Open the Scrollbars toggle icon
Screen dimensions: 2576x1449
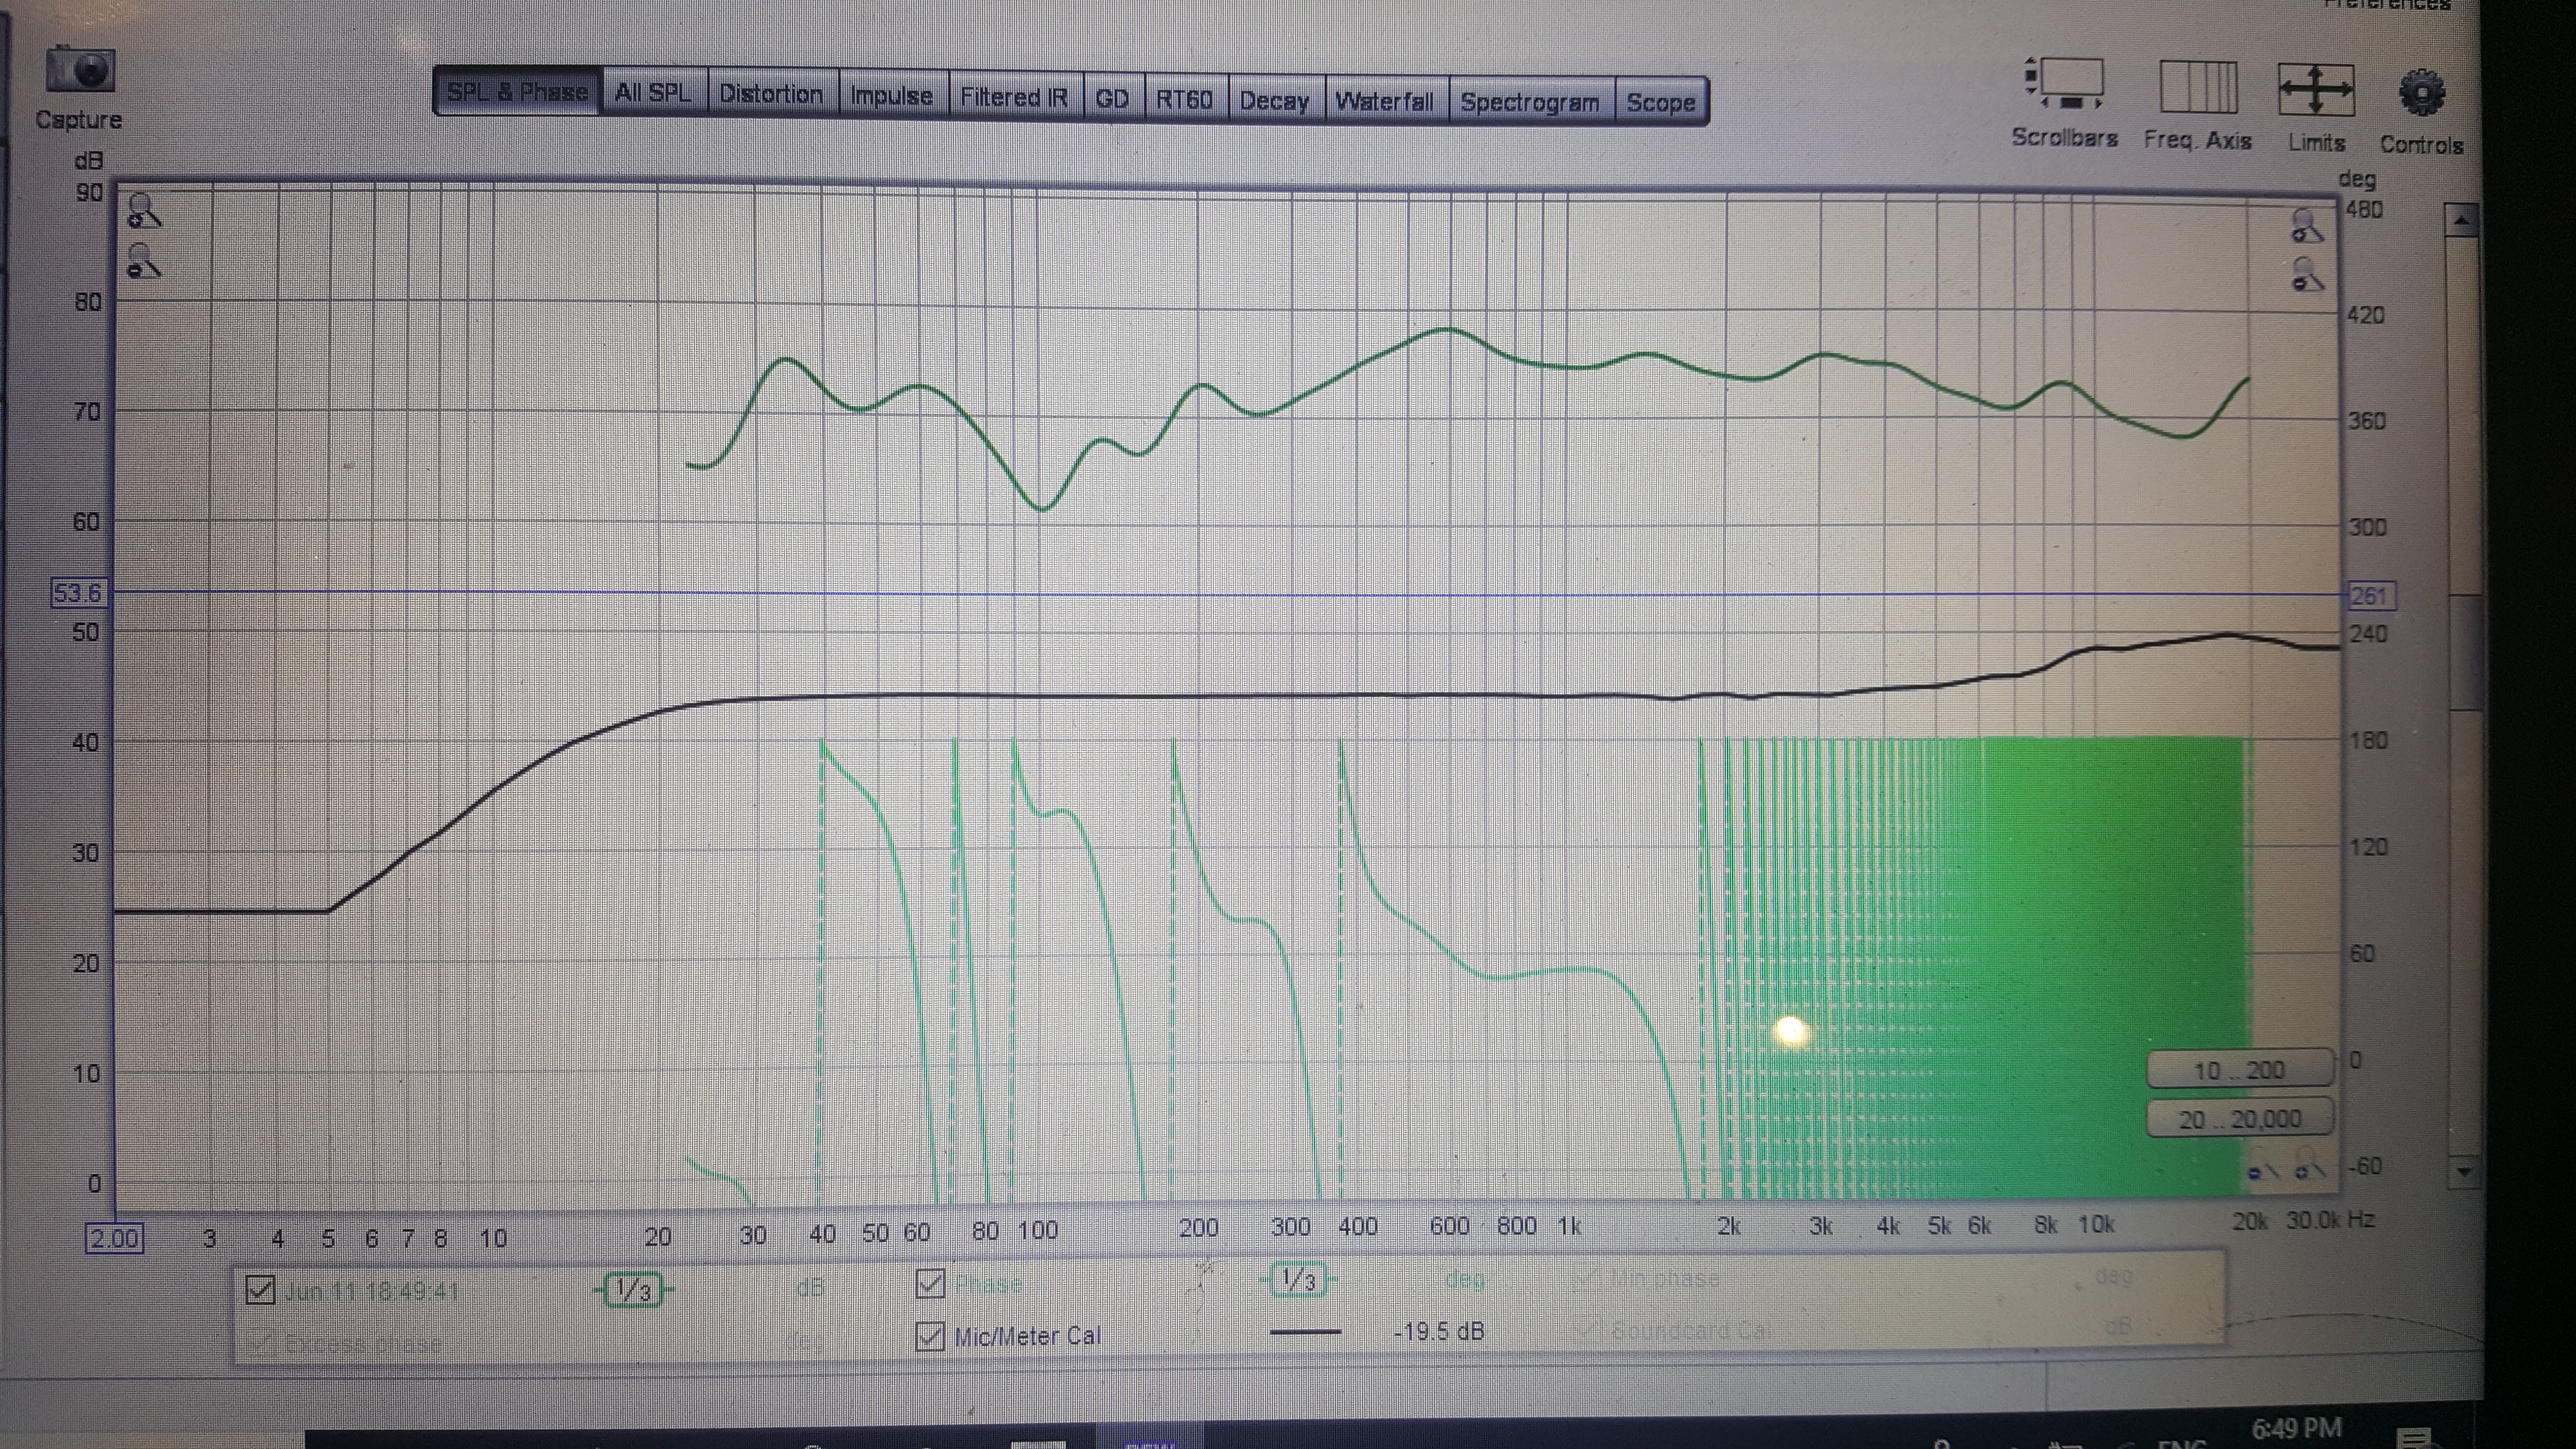click(x=2065, y=84)
